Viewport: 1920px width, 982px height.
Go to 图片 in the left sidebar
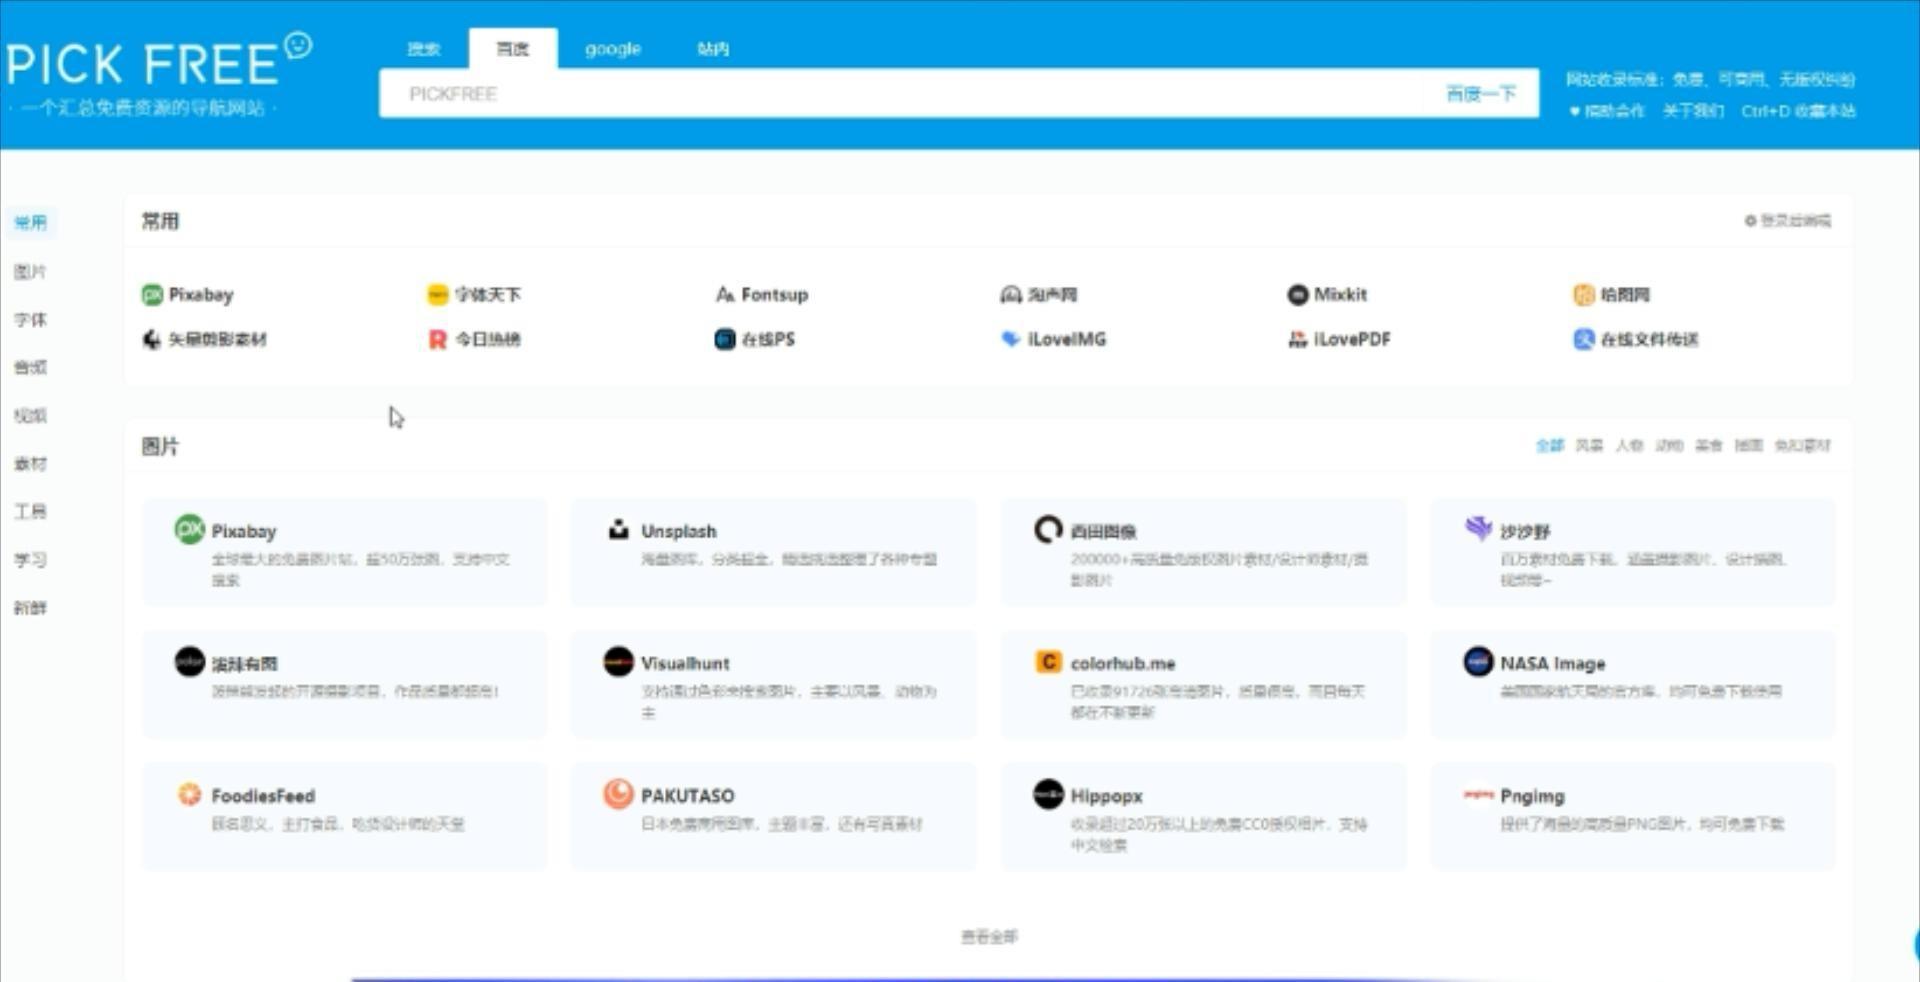[x=31, y=271]
